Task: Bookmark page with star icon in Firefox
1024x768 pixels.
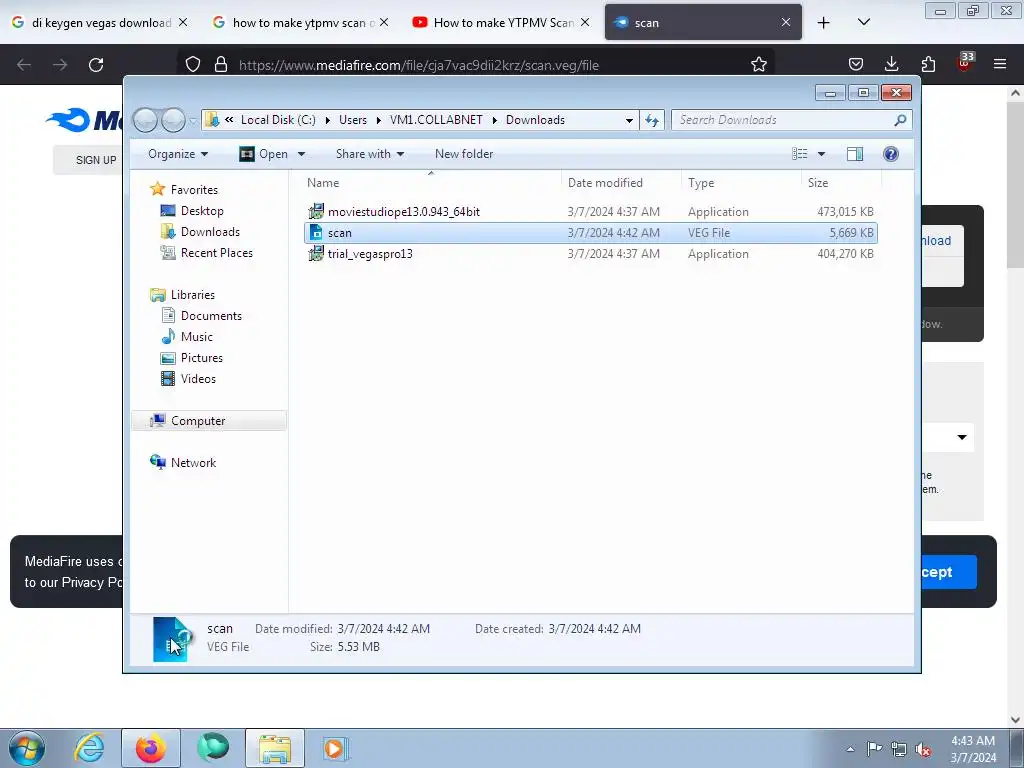Action: [758, 65]
